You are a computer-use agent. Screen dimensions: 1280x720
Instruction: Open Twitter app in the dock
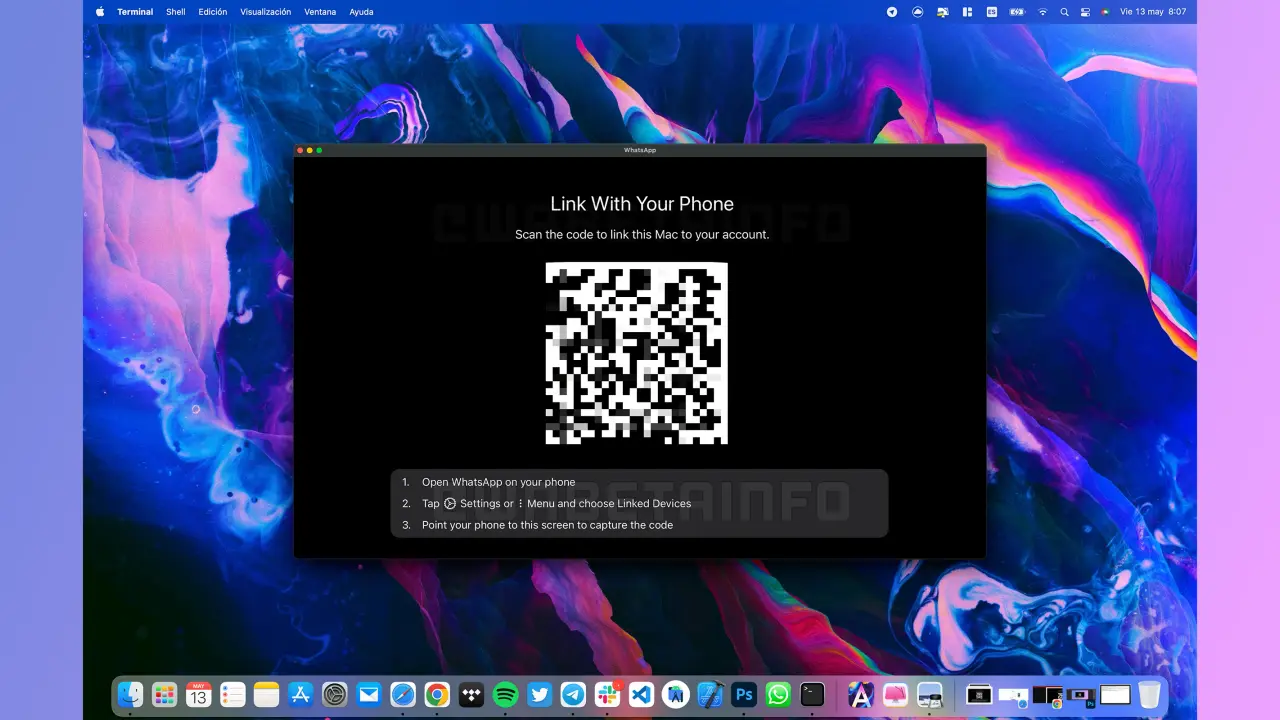coord(539,694)
